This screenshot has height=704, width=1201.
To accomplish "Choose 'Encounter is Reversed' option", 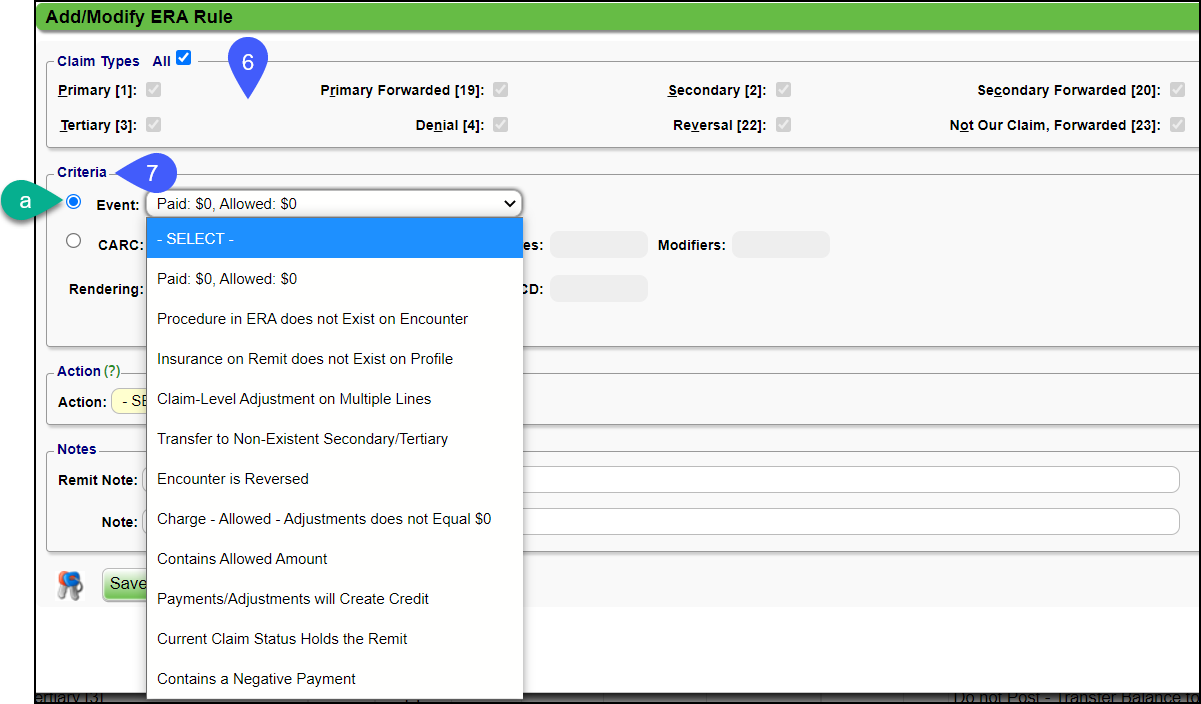I will pos(334,479).
